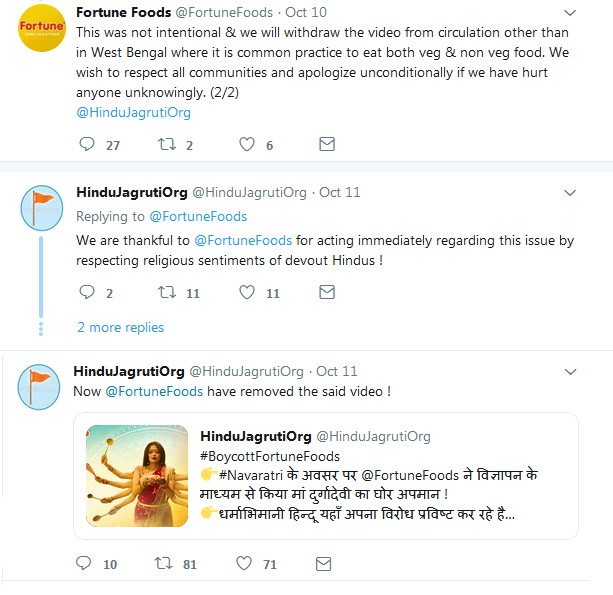Share thankful tweet via message envelope icon
The width and height of the screenshot is (613, 595).
(x=326, y=293)
